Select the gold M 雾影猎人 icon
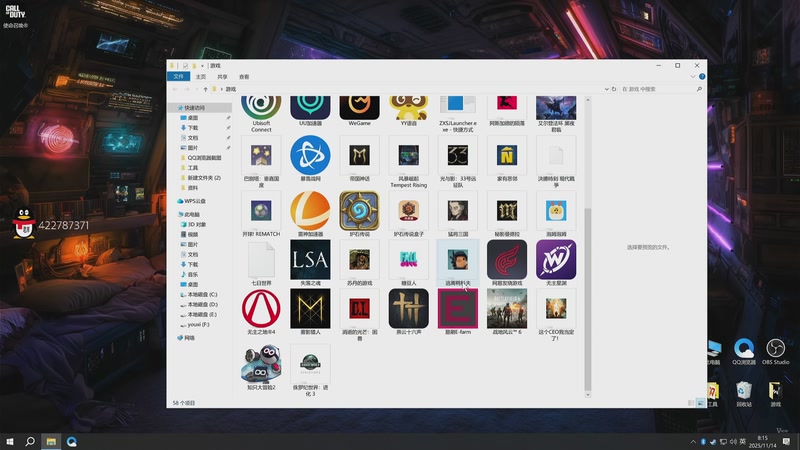This screenshot has width=800, height=450. (x=310, y=309)
